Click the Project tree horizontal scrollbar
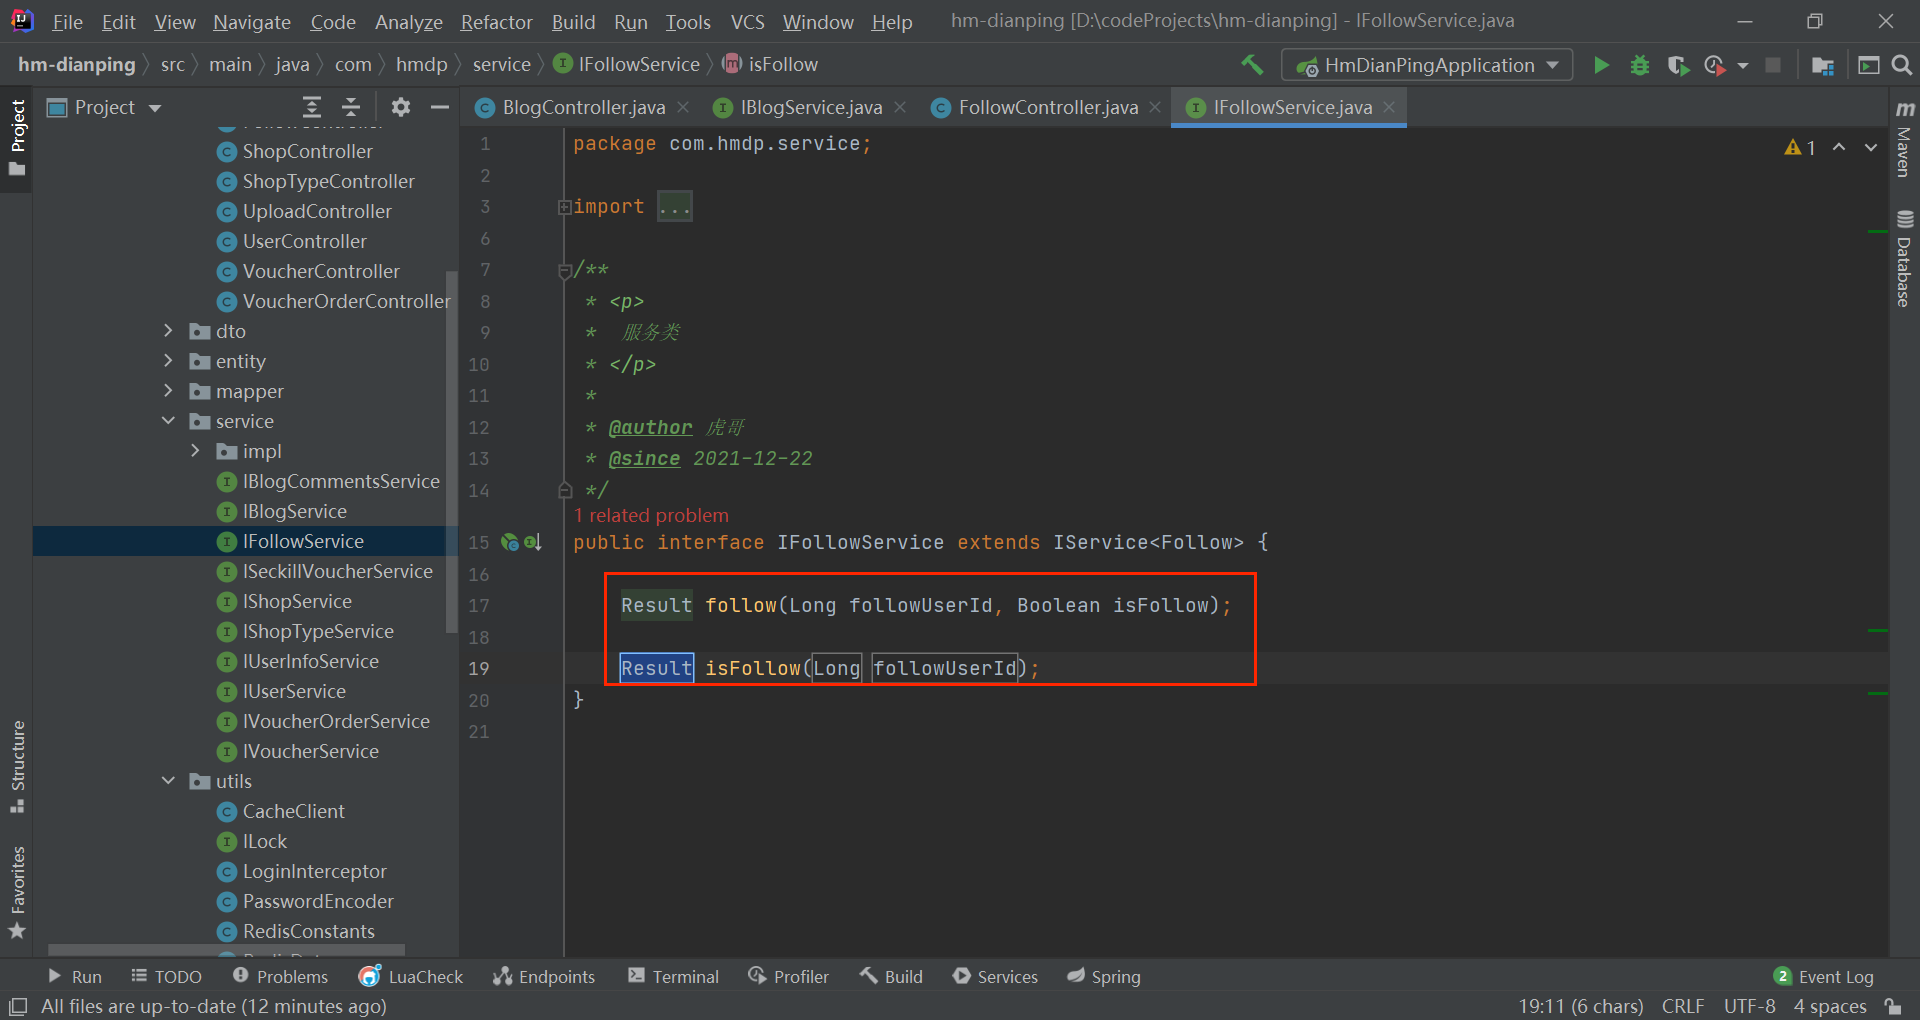Screen dimensions: 1921x1020 click(226, 950)
